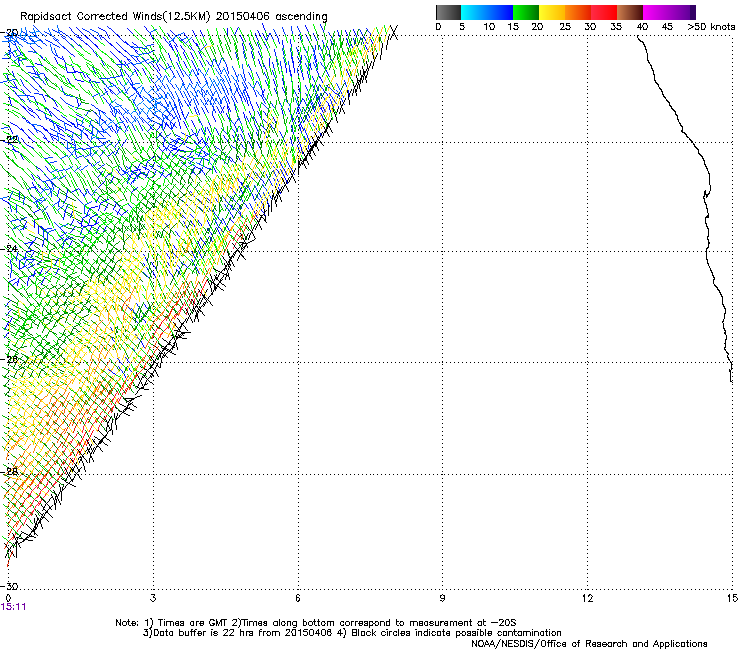Click the NOAA/NESDIS credit line
The height and width of the screenshot is (650, 740).
pyautogui.click(x=589, y=644)
